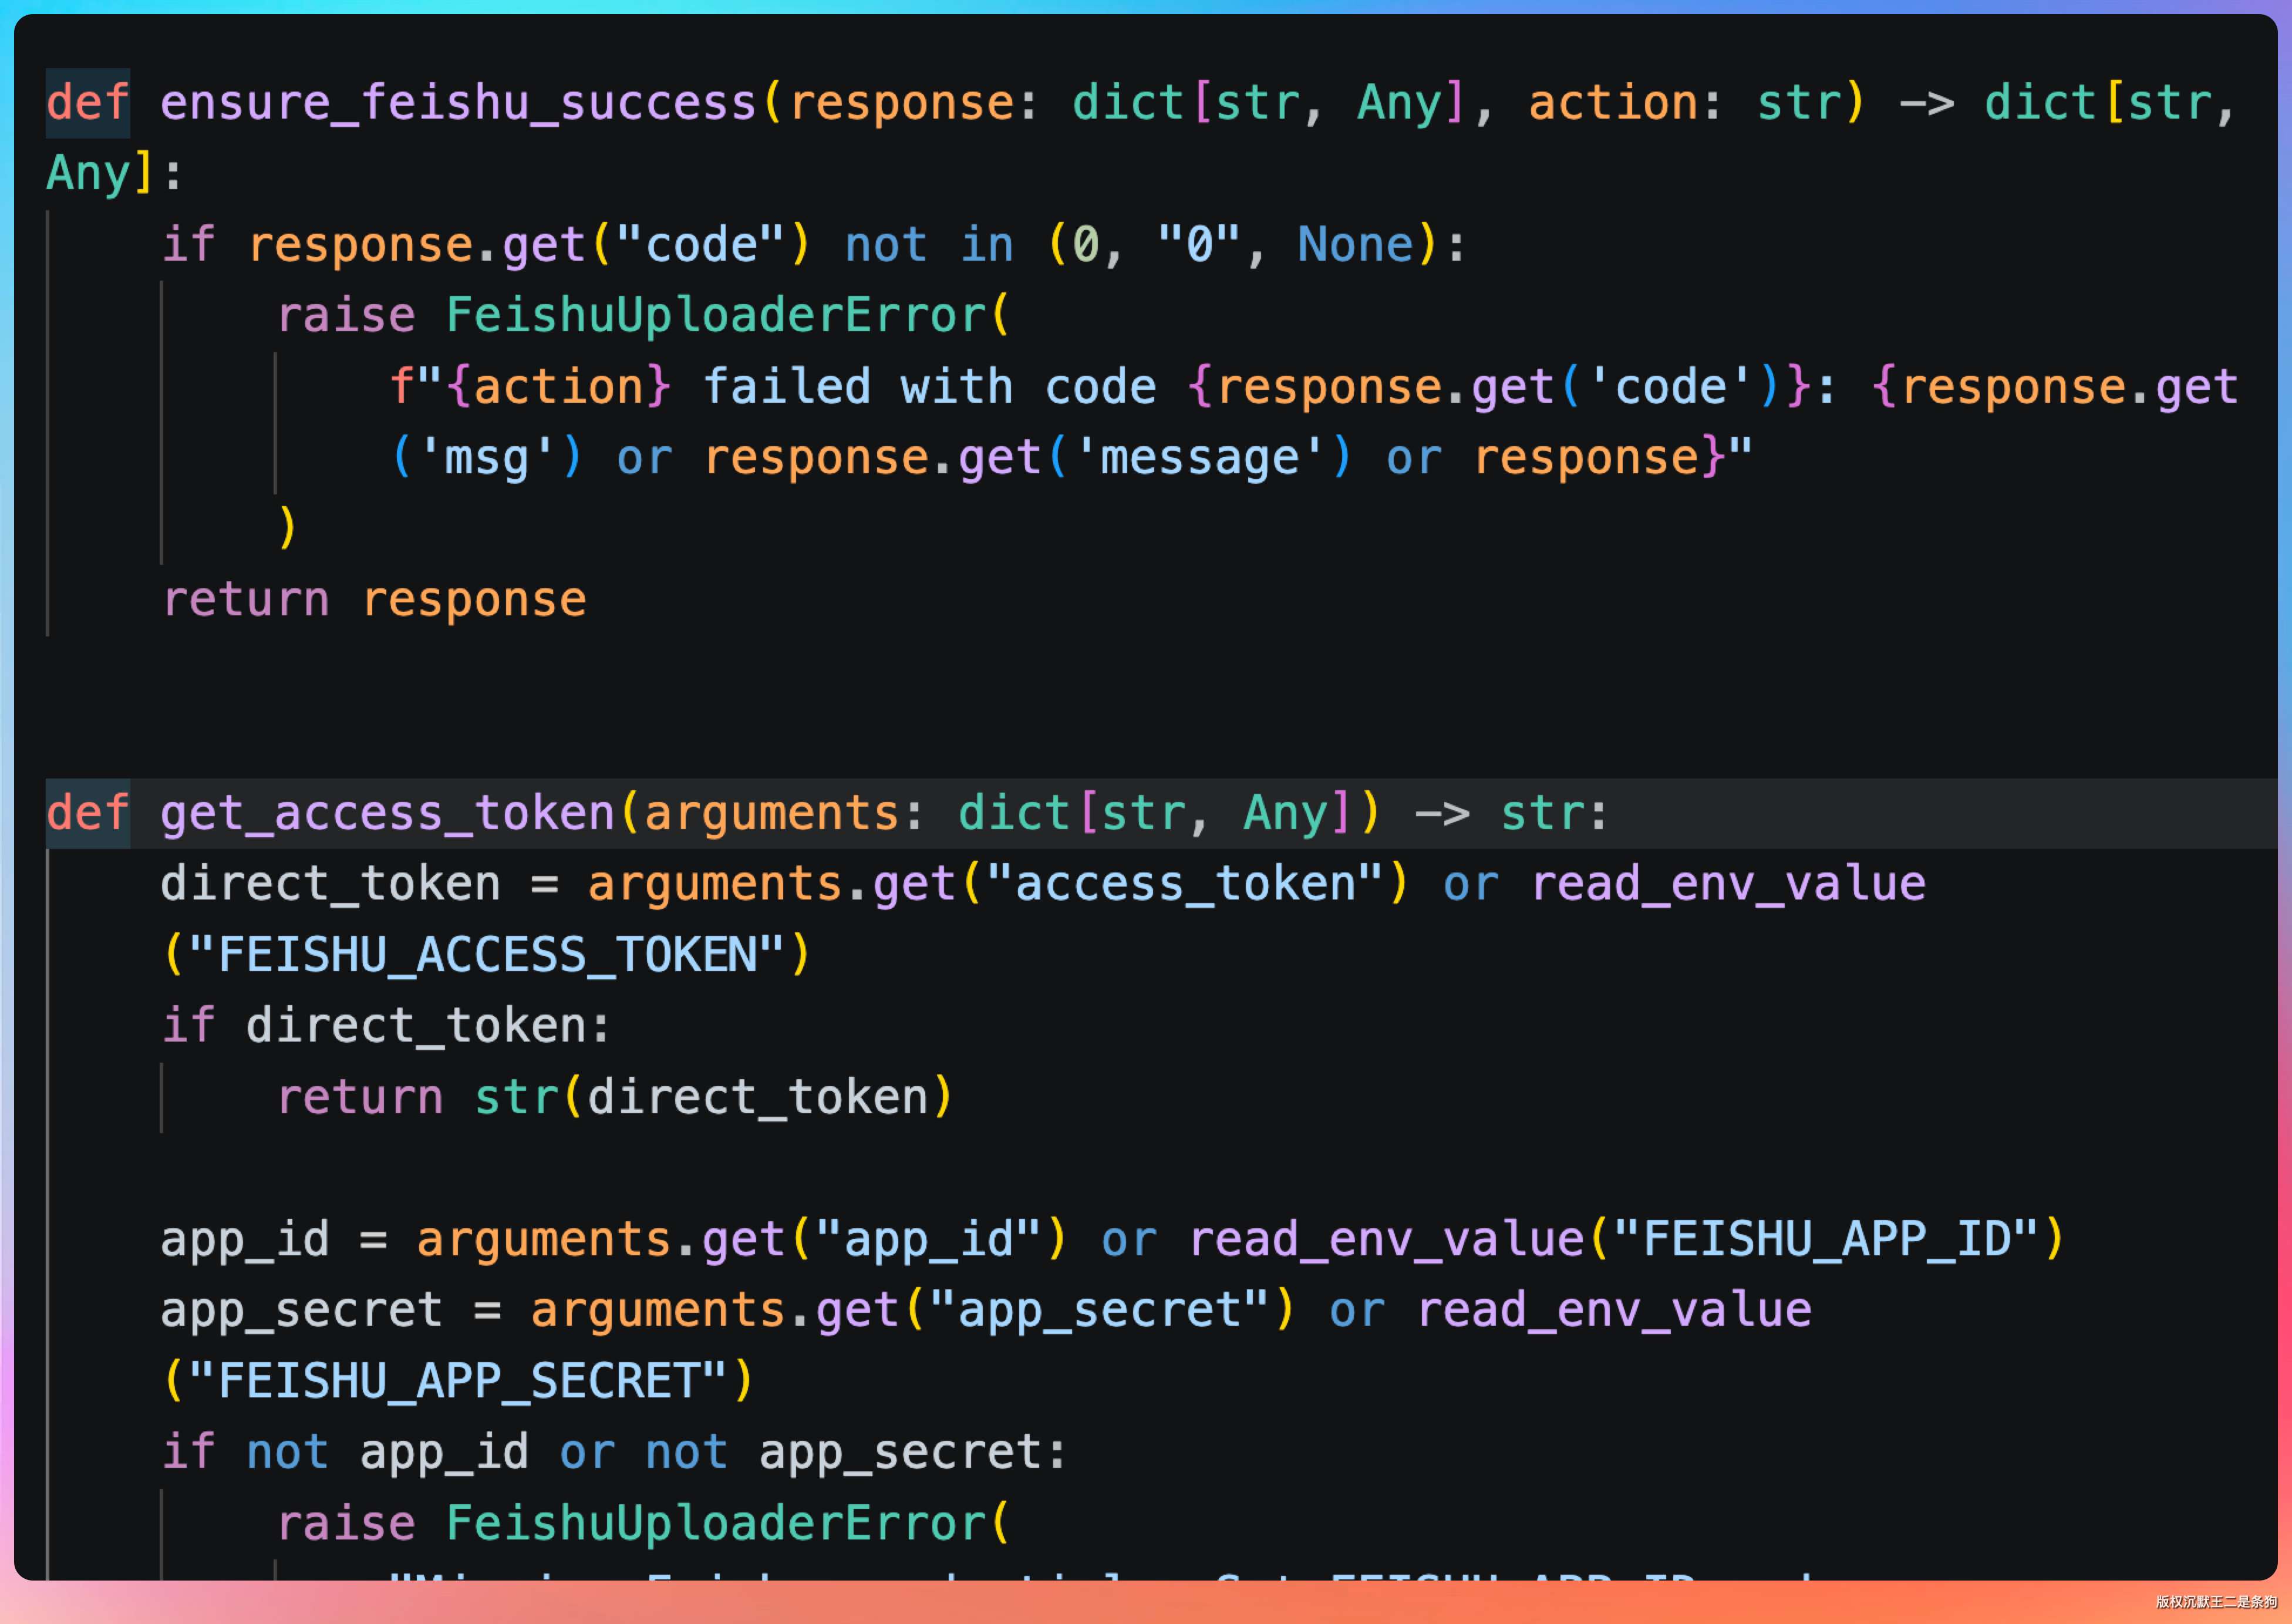Click the "if not app_id" condition line
This screenshot has height=1624, width=2292.
click(614, 1453)
